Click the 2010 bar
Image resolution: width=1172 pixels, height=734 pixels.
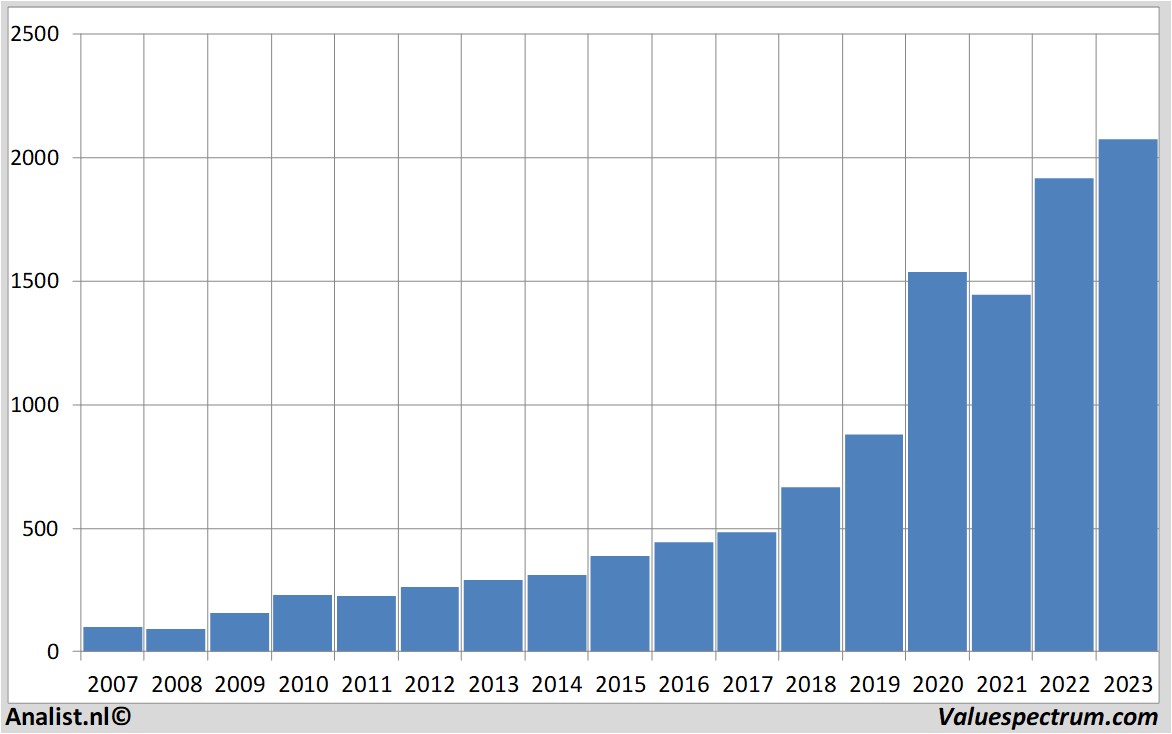[x=302, y=624]
